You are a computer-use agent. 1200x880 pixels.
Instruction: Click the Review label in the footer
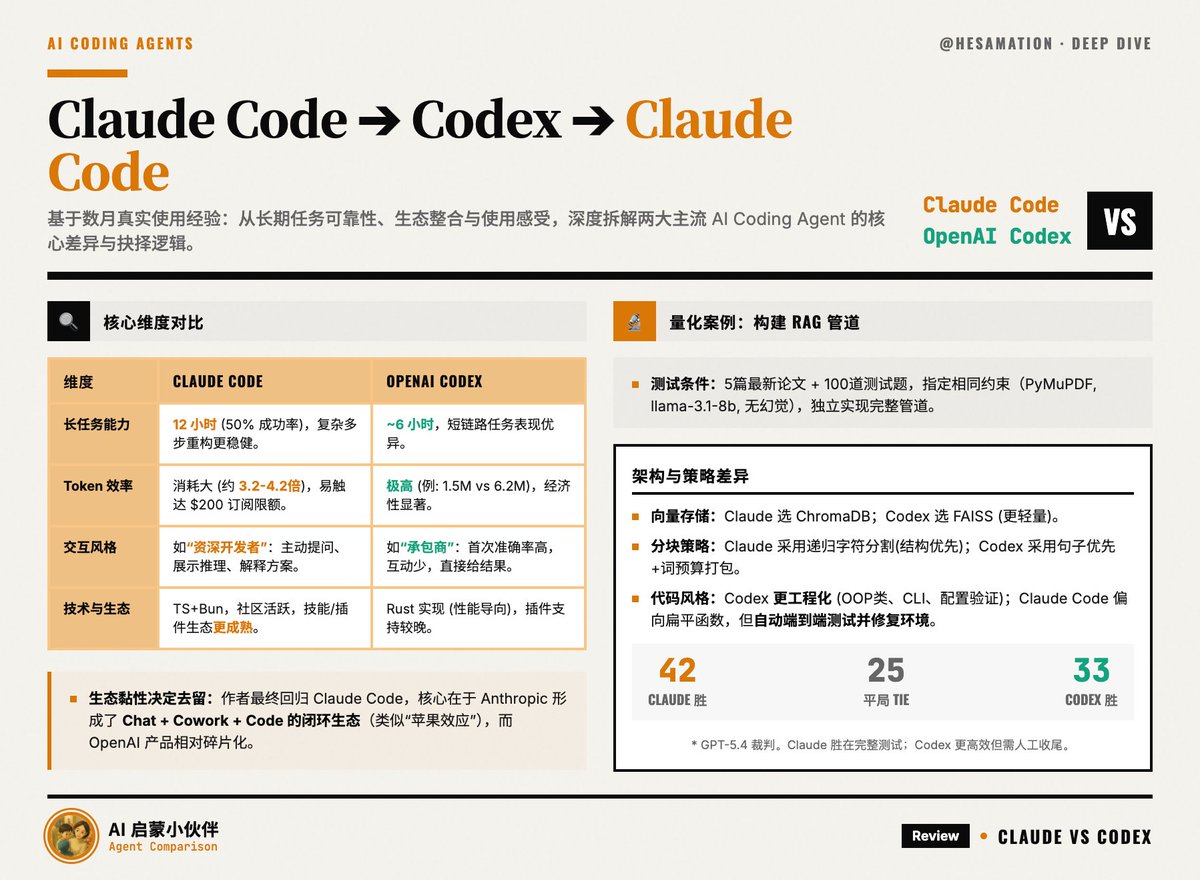point(936,836)
